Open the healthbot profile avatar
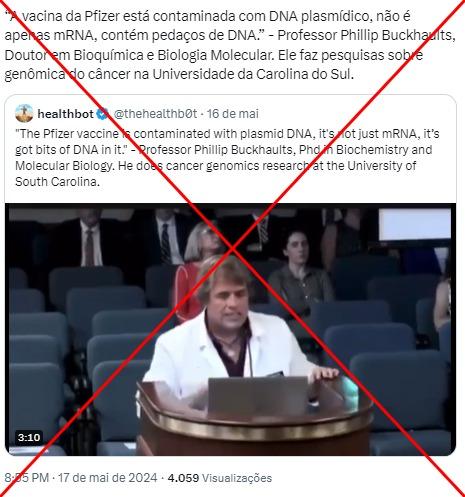Image resolution: width=465 pixels, height=497 pixels. coord(24,113)
